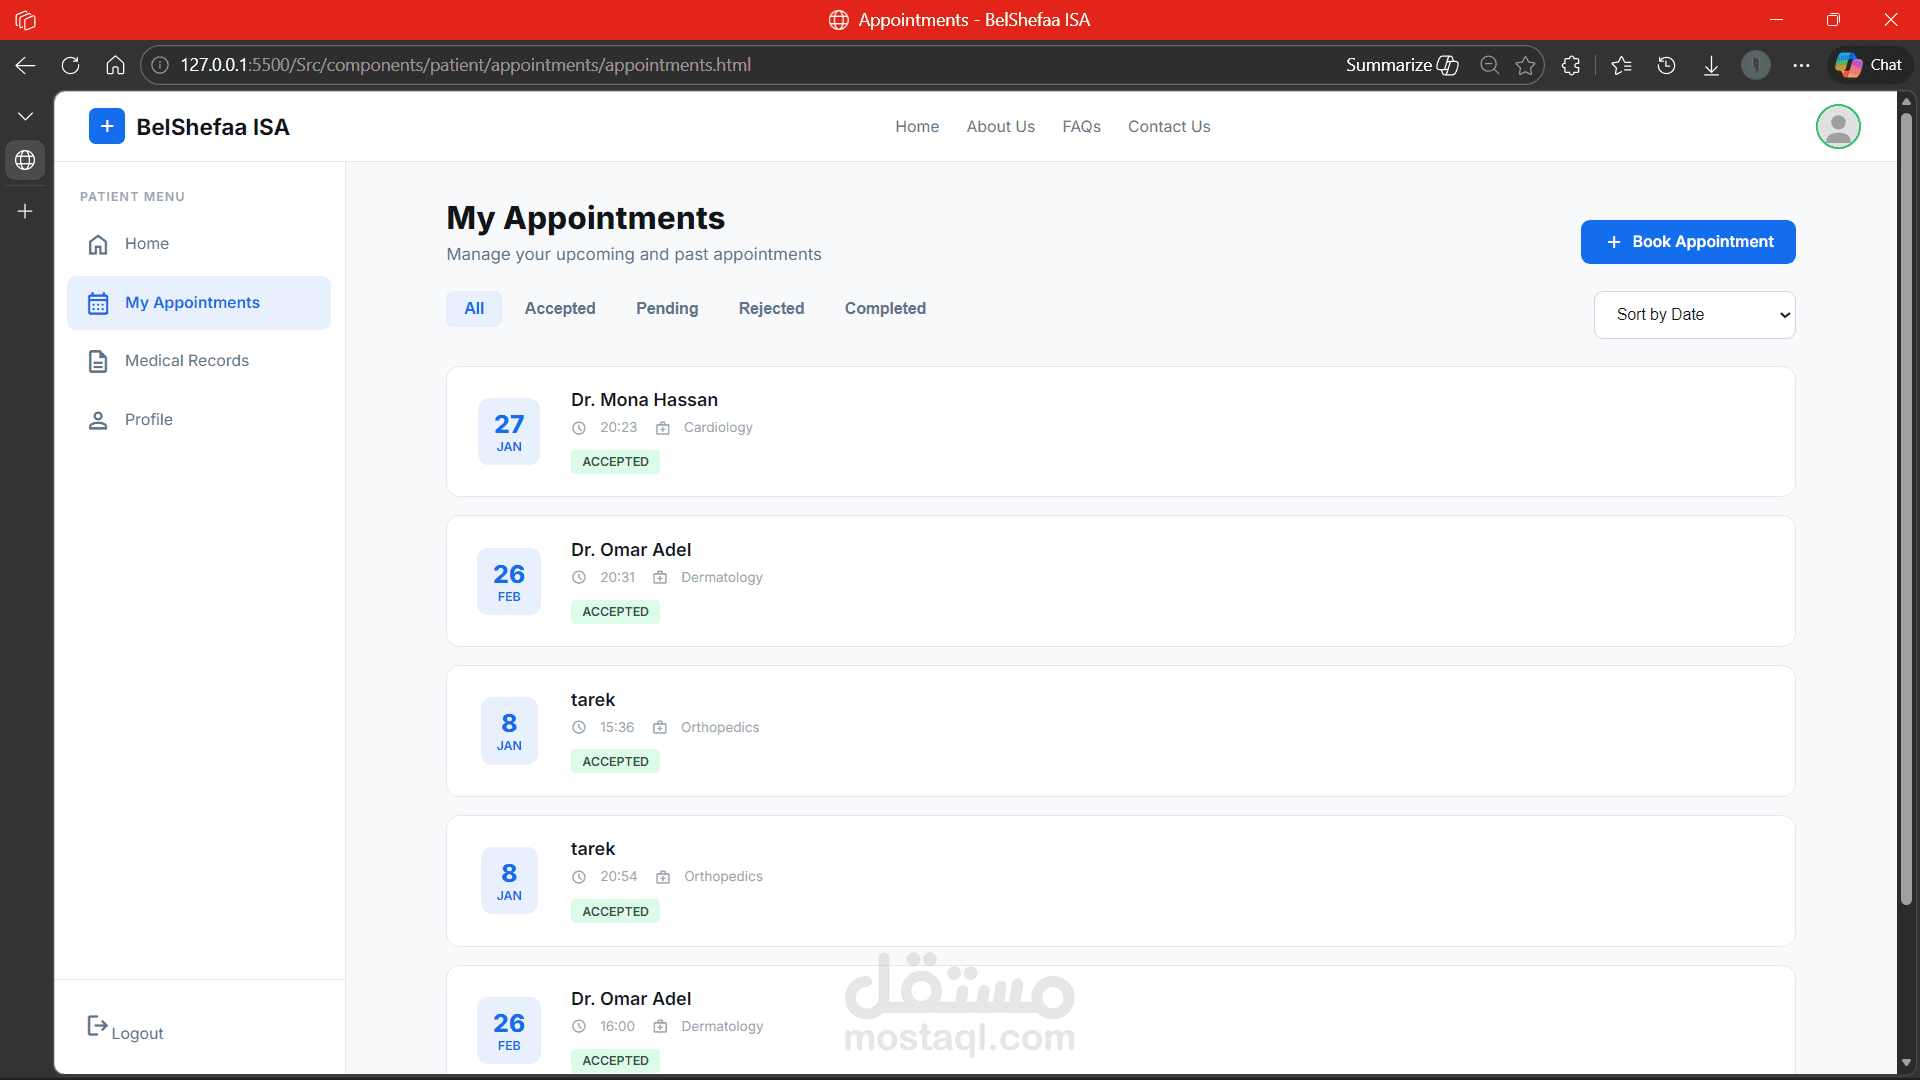1920x1080 pixels.
Task: Open Medical Records in patient menu
Action: tap(187, 361)
